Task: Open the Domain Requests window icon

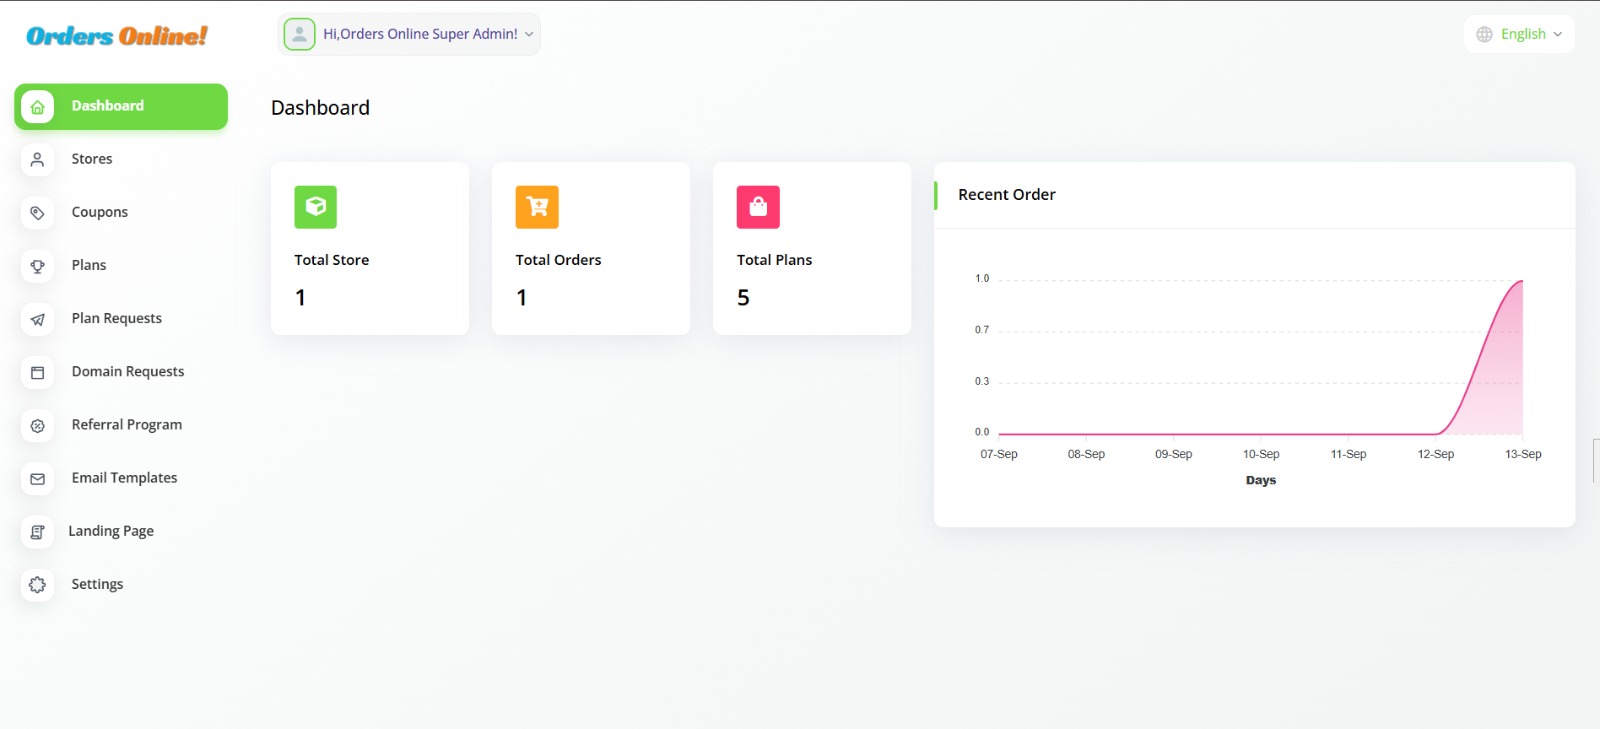Action: click(37, 372)
